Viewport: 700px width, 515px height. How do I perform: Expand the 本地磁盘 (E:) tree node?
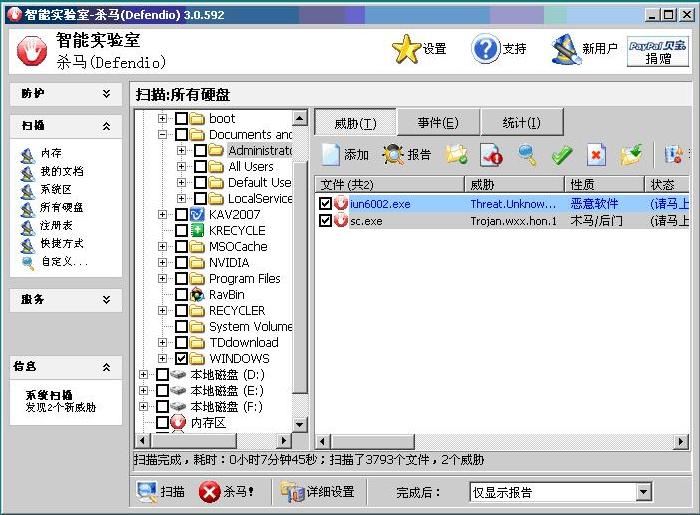tap(143, 390)
